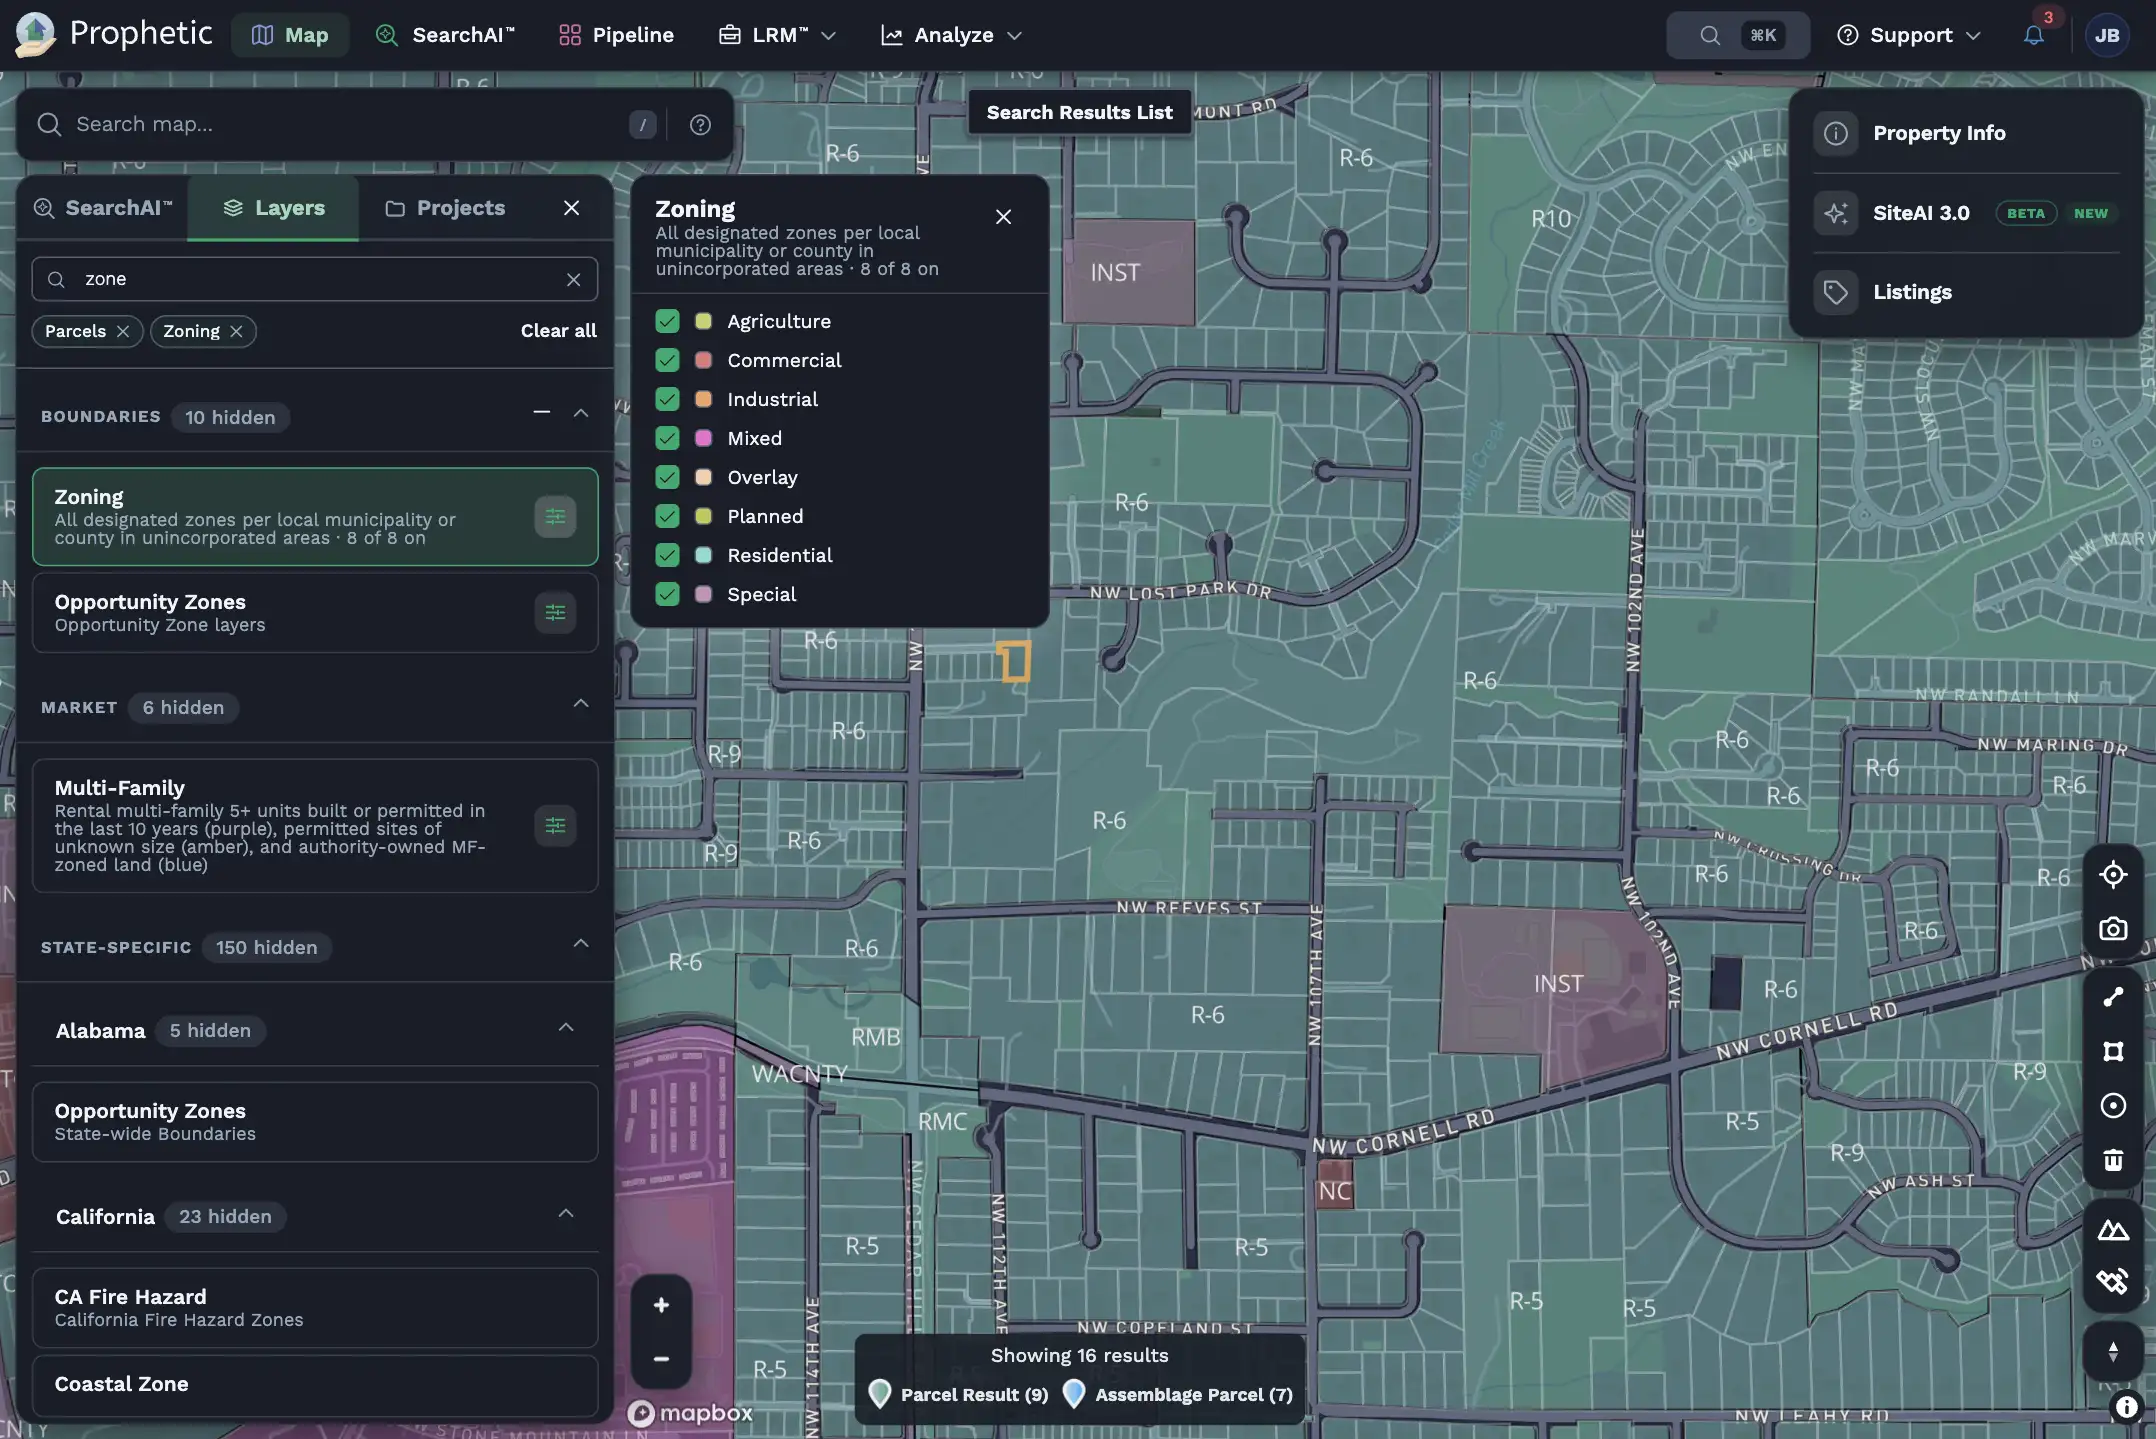The width and height of the screenshot is (2156, 1439).
Task: Click the Agriculture color swatch
Action: (x=703, y=321)
